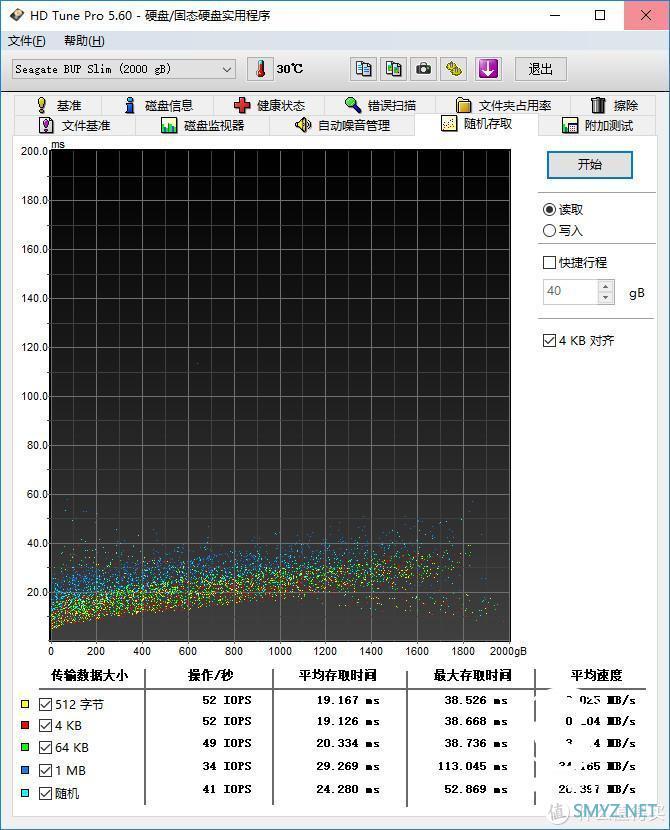Decrease stroke size with down spinner arrow
670x830 pixels.
(x=606, y=298)
